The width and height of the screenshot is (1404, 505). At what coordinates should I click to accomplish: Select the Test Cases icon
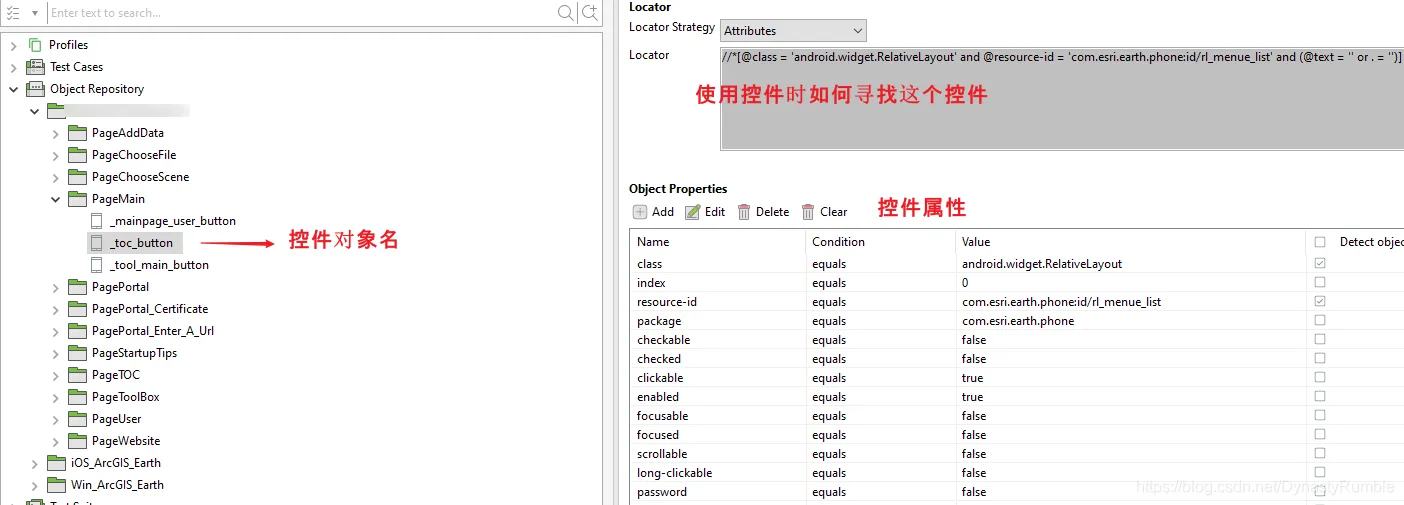pos(36,67)
